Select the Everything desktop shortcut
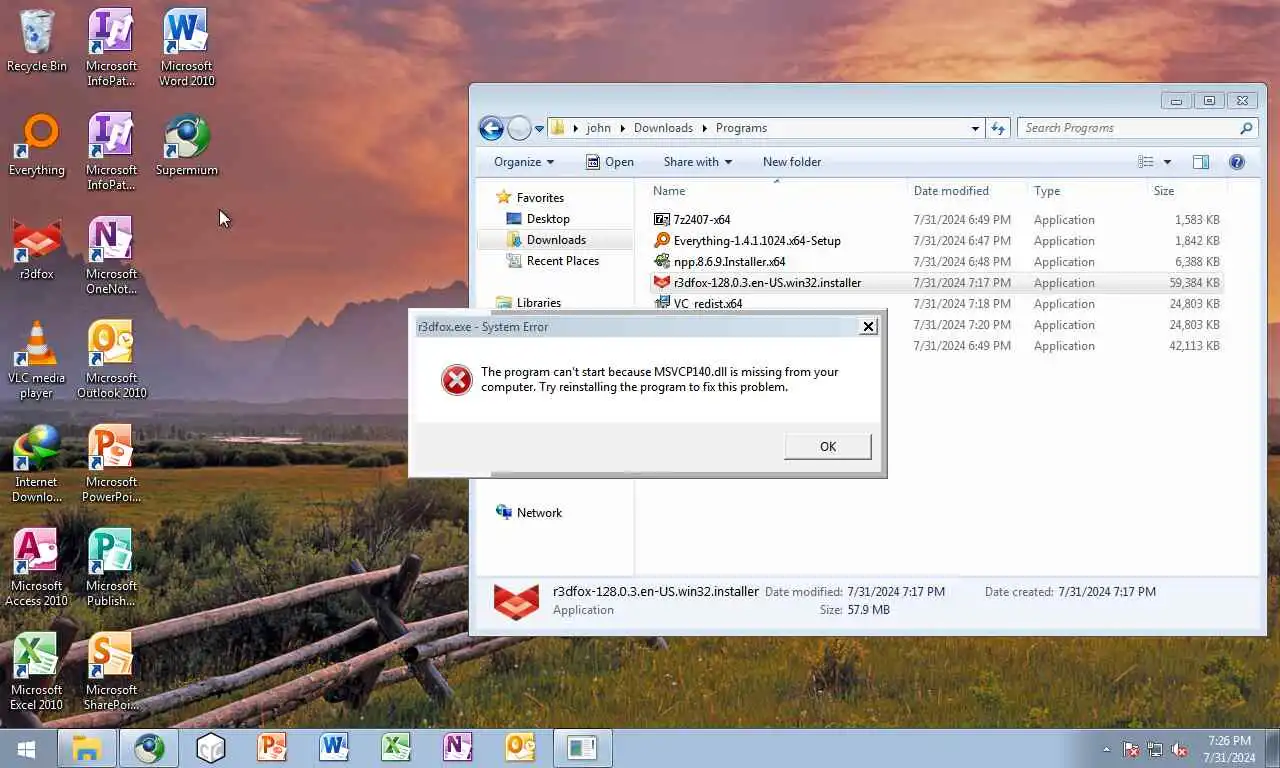Screen dimensions: 1280x768 tap(37, 146)
